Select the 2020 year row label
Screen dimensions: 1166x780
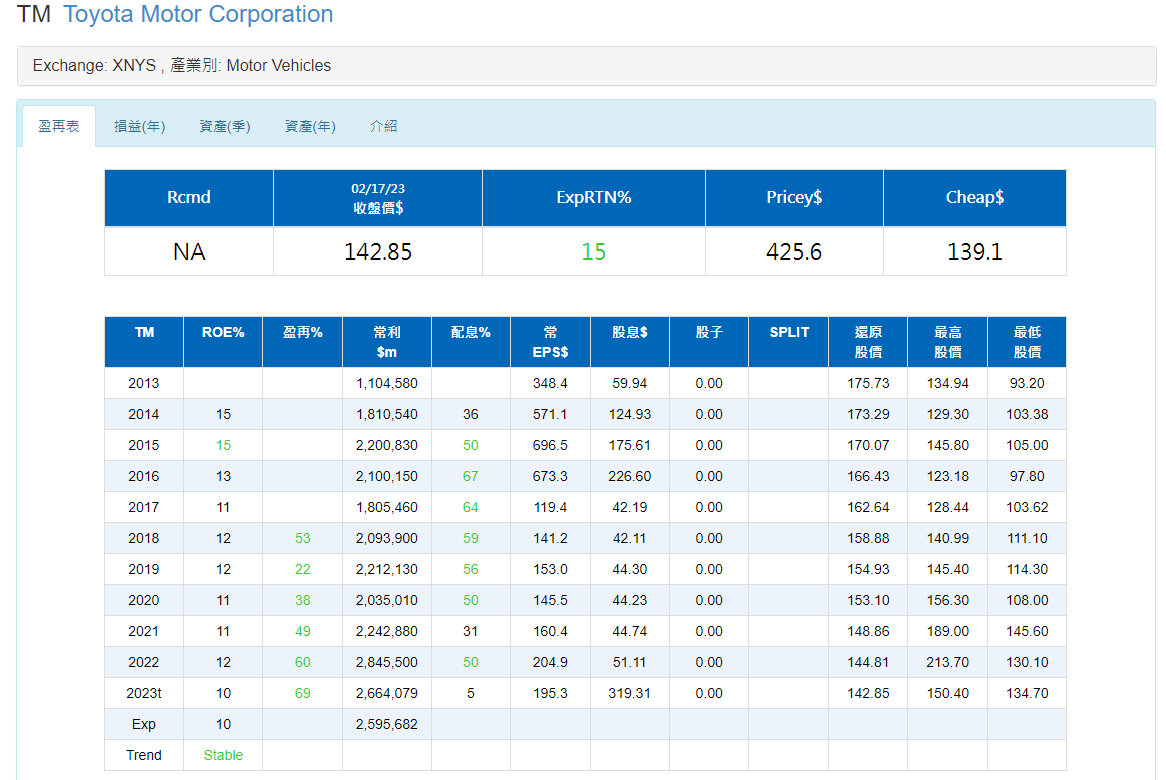[144, 600]
